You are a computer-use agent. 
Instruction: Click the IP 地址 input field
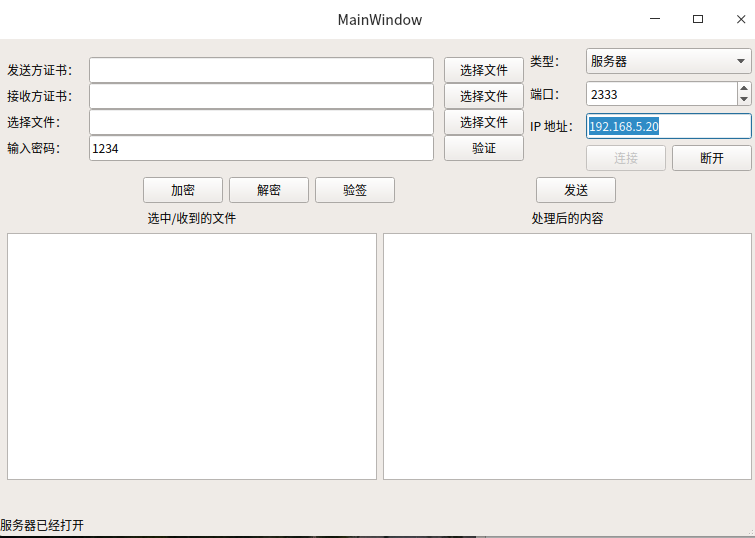point(669,126)
